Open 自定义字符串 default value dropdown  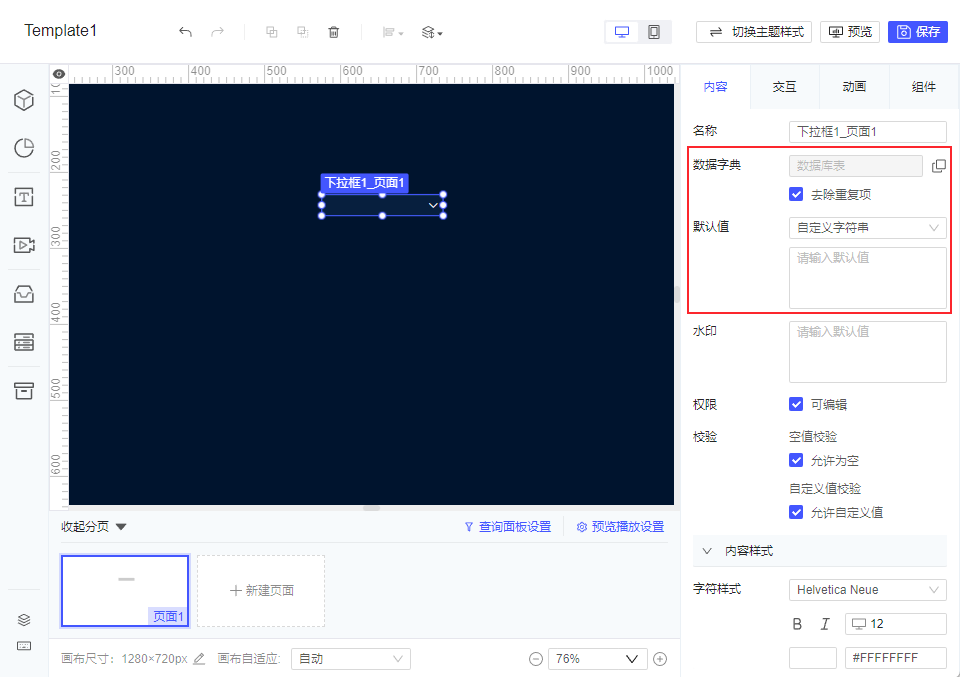pos(868,228)
